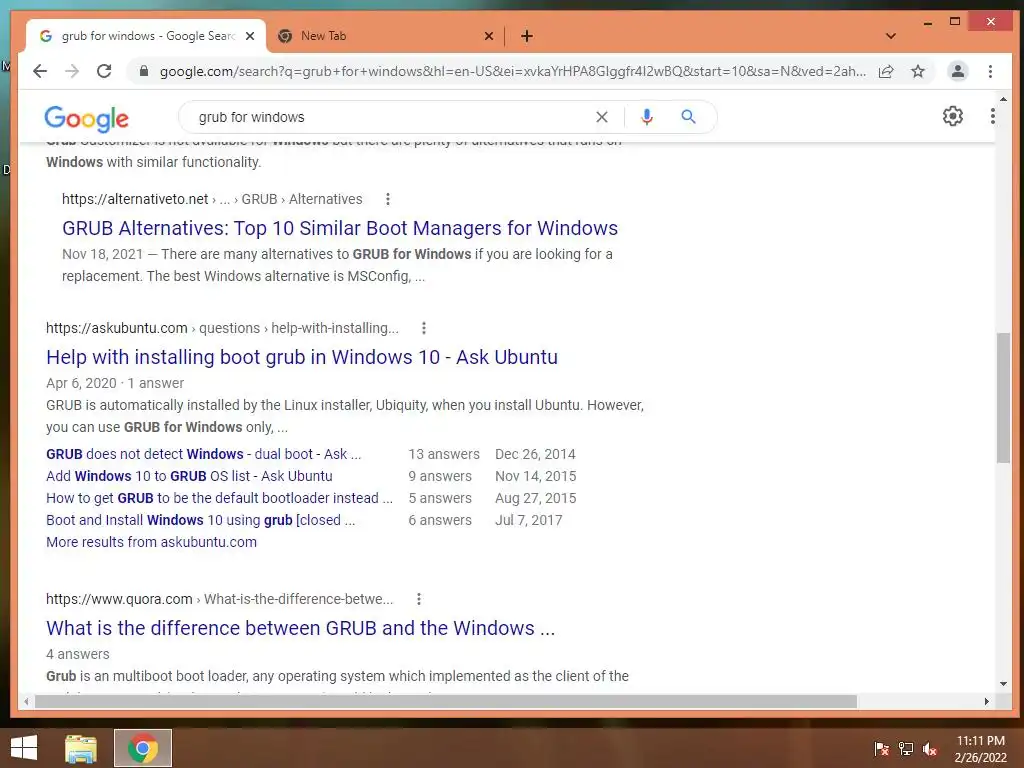Open GRUB does not detect Windows link
Viewport: 1024px width, 768px height.
(203, 454)
